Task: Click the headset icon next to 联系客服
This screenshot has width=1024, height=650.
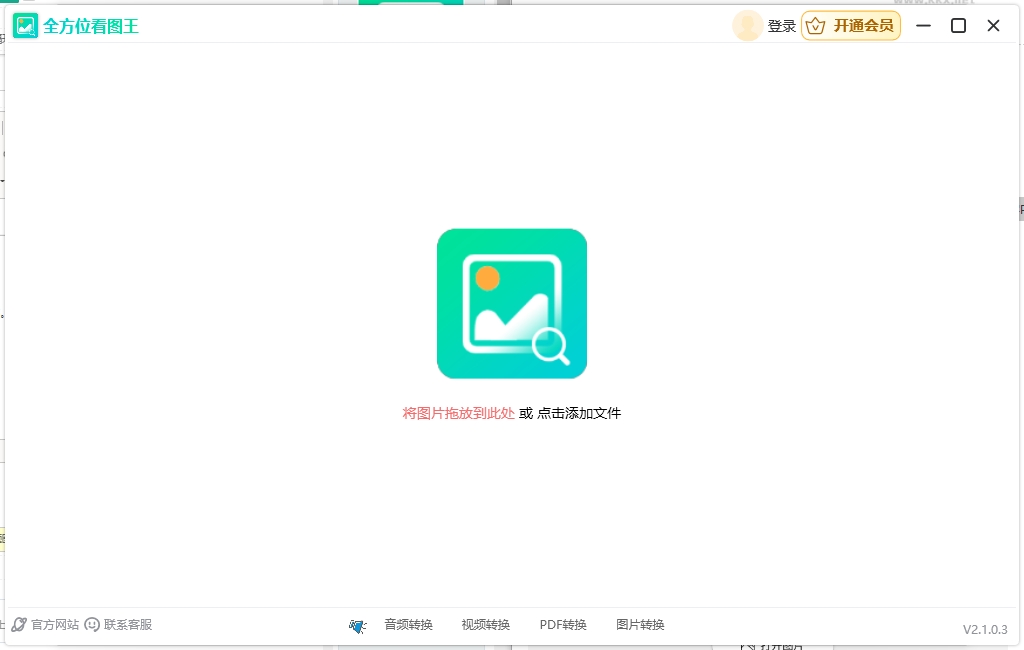Action: (91, 624)
